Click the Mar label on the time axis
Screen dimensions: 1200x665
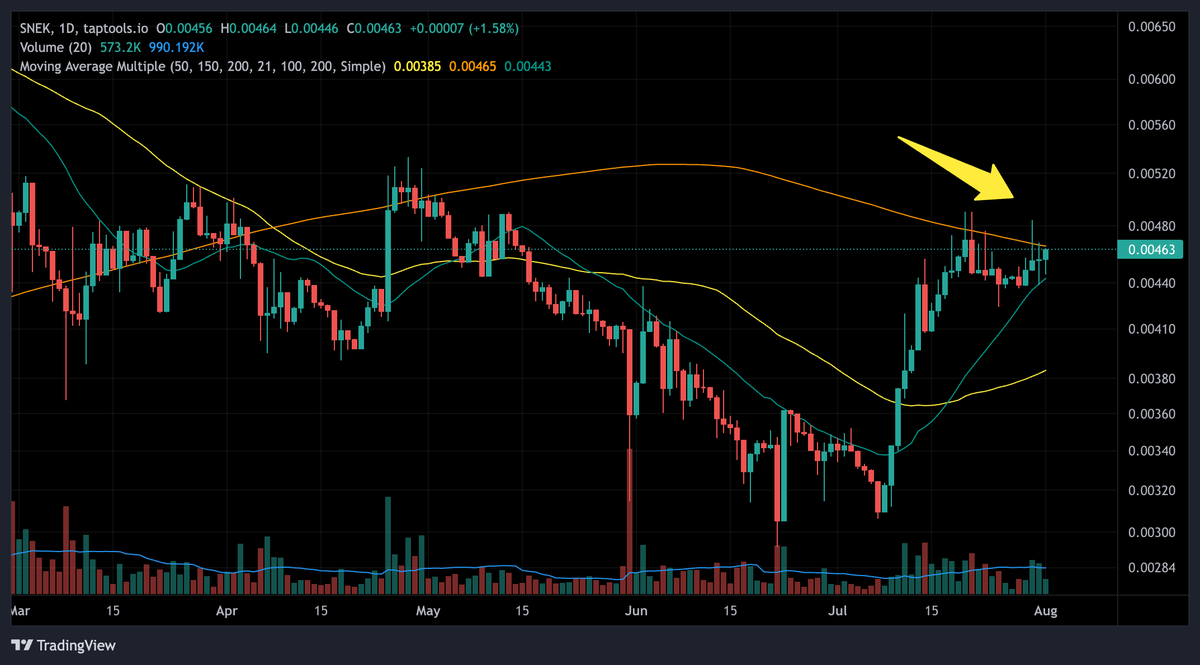point(20,609)
